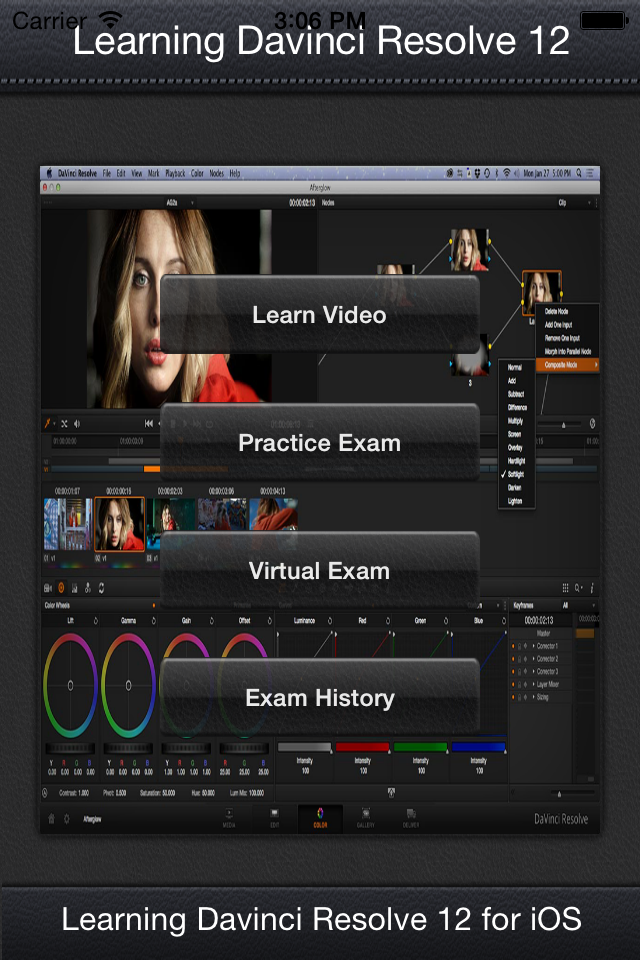Open the Playback menu in menu bar
The width and height of the screenshot is (640, 960).
tap(175, 173)
